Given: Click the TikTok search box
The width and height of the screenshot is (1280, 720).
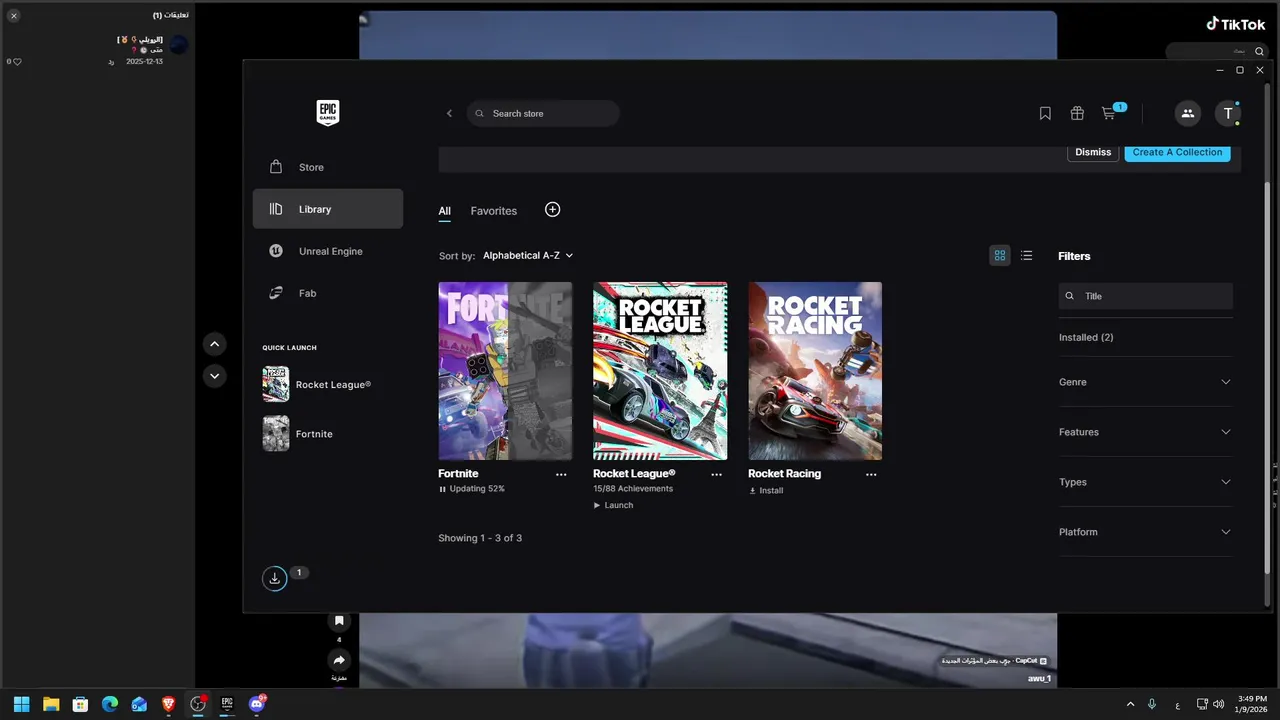Looking at the screenshot, I should coord(1218,50).
